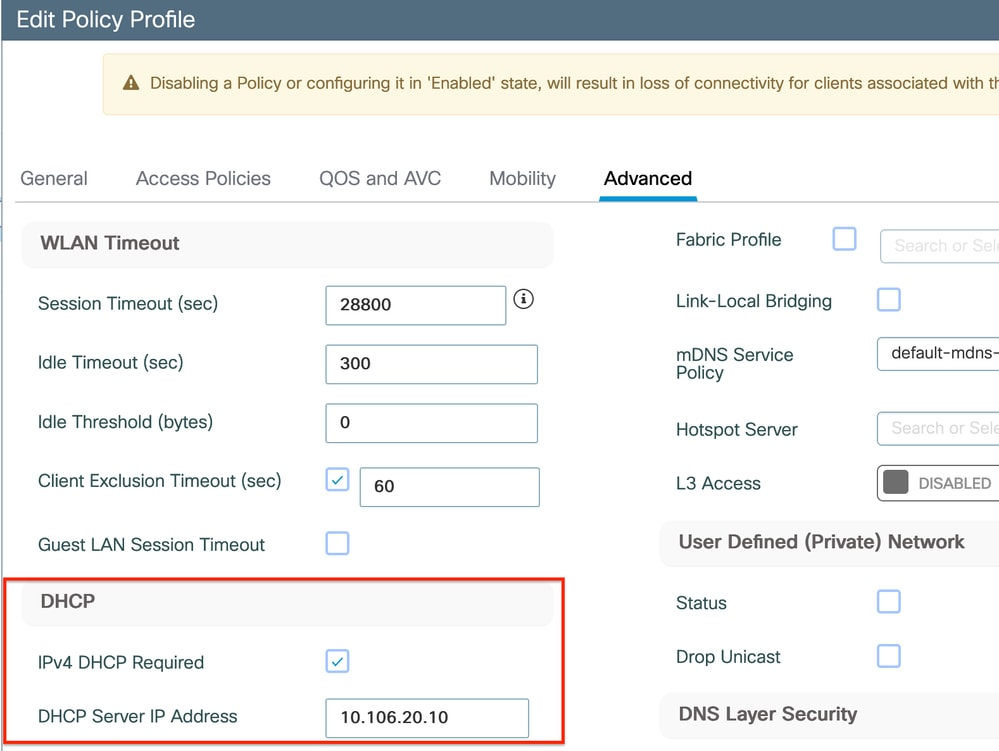Enable the Drop Unicast checkbox
The width and height of the screenshot is (999, 751).
click(889, 655)
